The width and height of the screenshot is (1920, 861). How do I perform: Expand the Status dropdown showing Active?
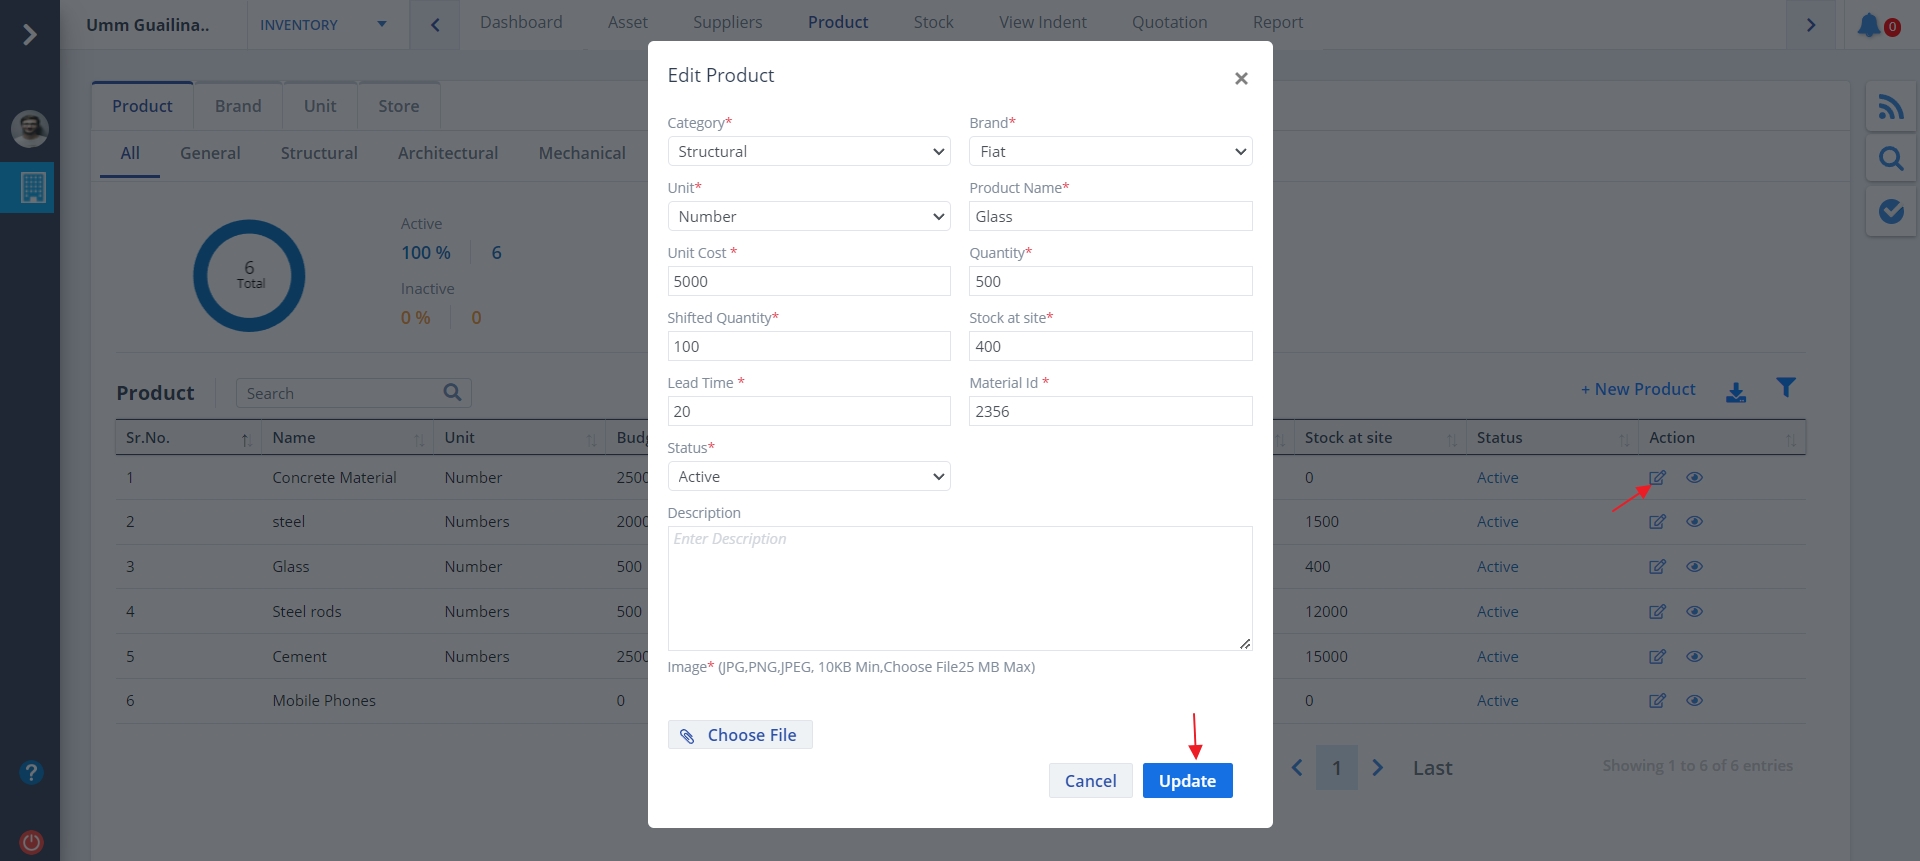point(808,477)
